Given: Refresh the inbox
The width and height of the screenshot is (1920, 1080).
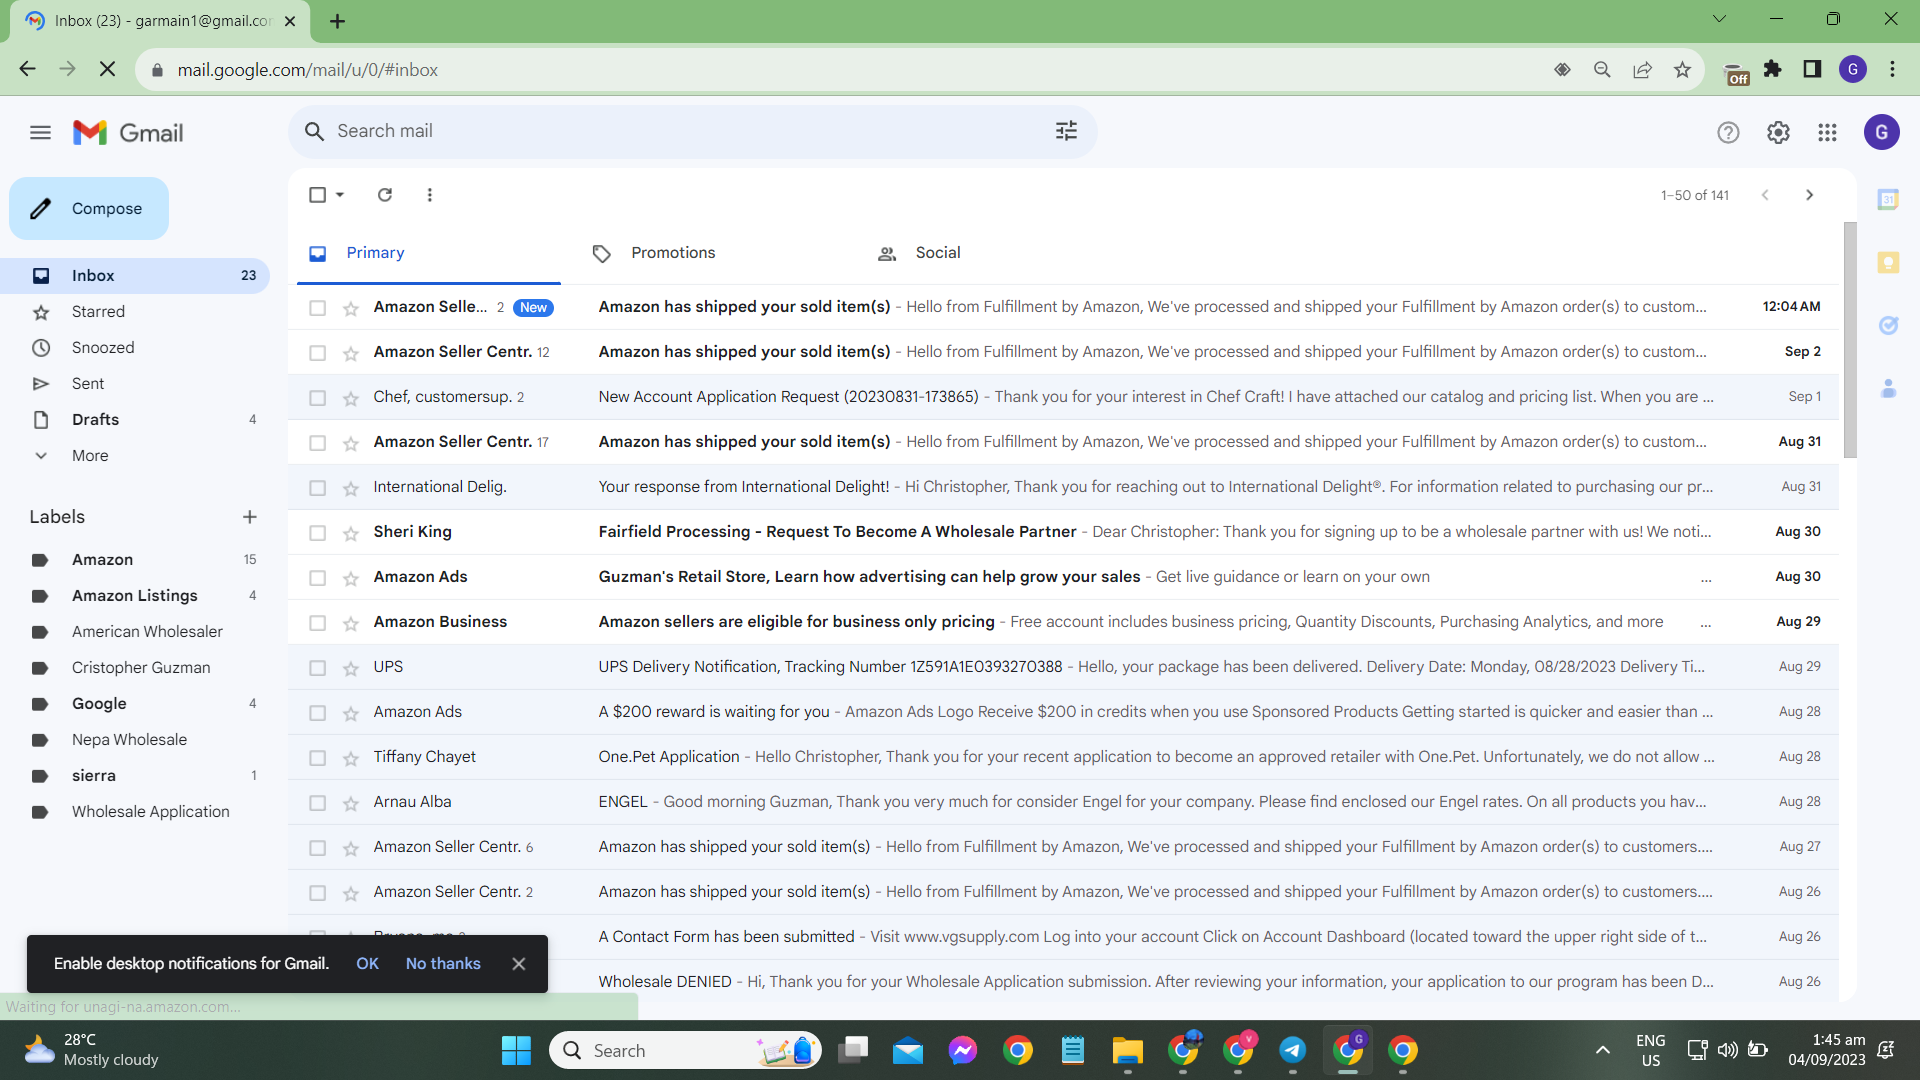Looking at the screenshot, I should (385, 195).
